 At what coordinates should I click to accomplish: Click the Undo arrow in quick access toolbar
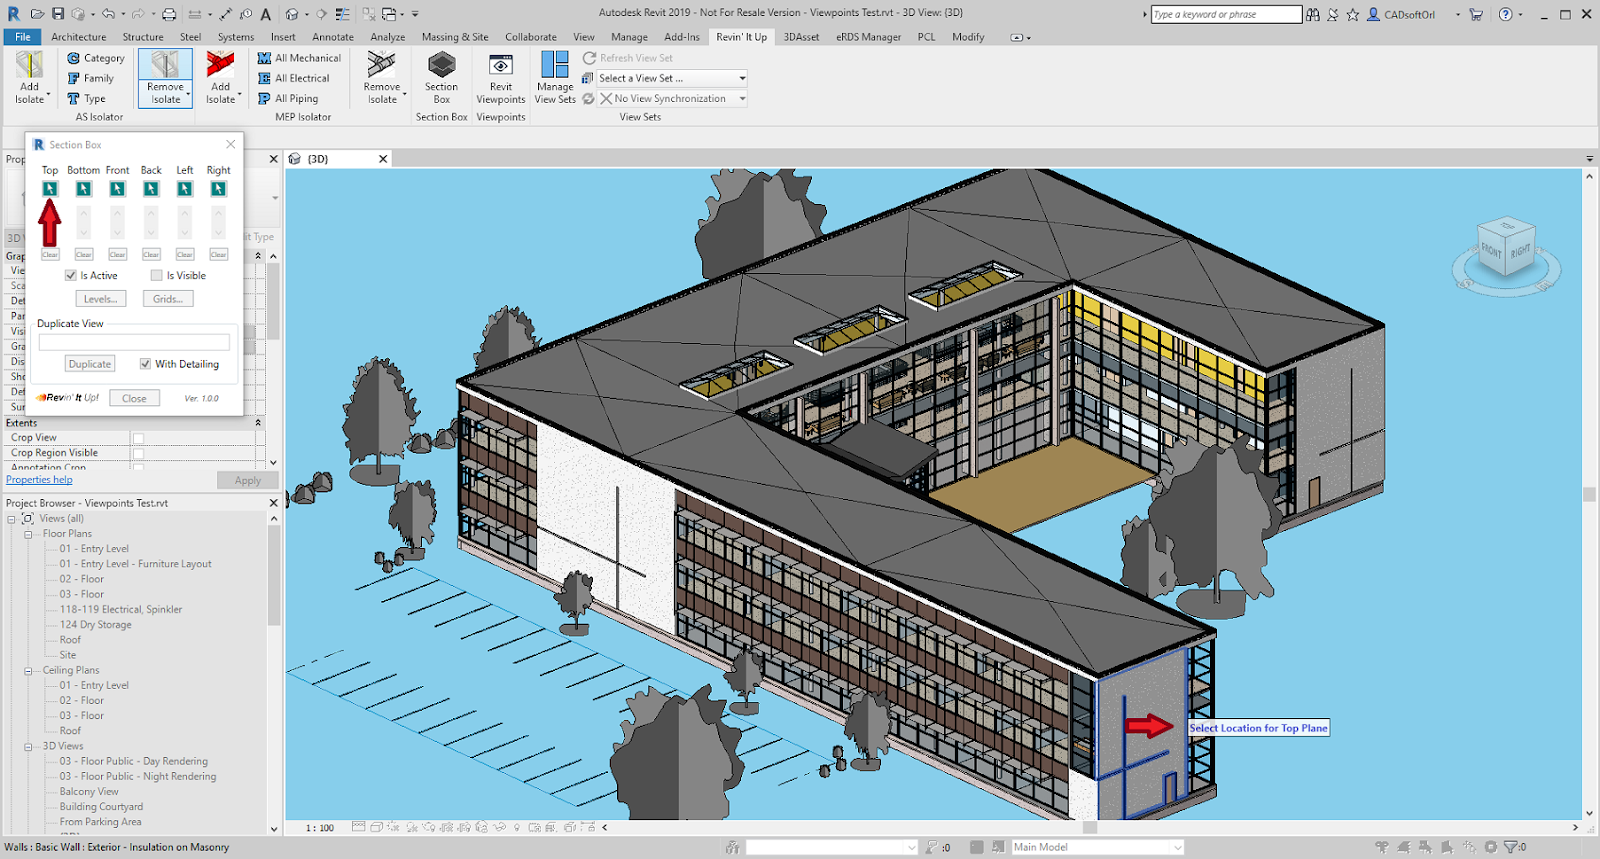point(108,14)
